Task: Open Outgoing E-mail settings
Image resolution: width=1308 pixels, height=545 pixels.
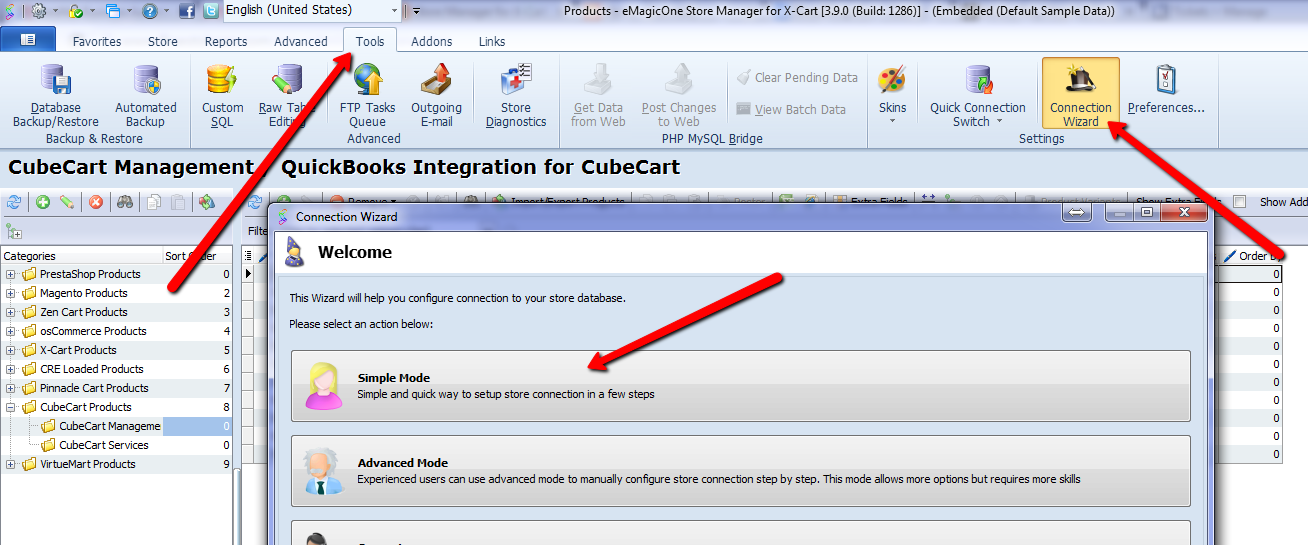Action: coord(436,96)
